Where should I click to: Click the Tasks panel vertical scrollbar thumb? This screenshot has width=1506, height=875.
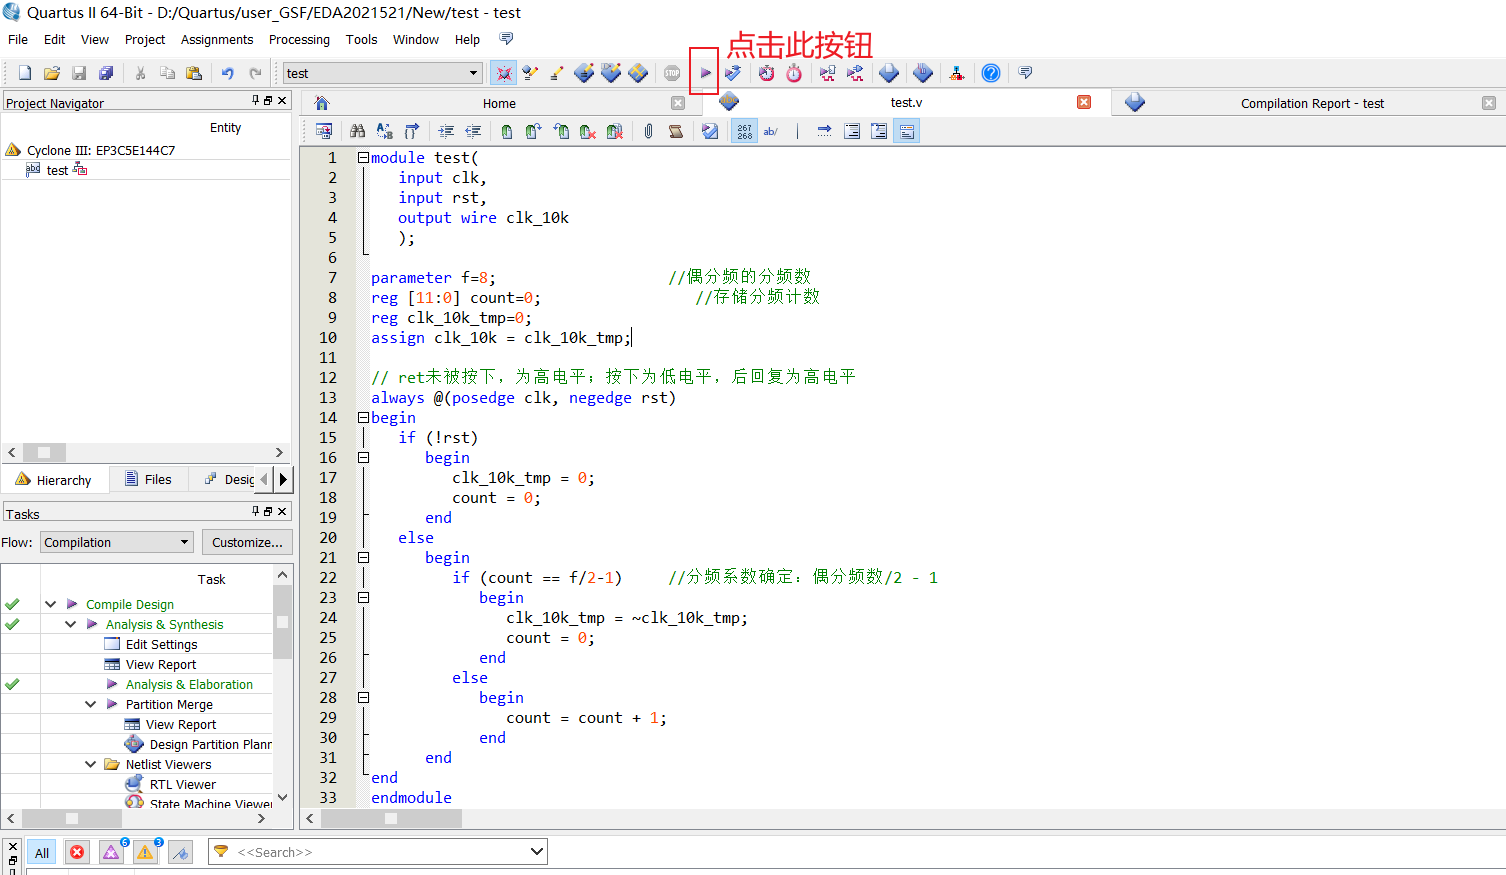(282, 622)
